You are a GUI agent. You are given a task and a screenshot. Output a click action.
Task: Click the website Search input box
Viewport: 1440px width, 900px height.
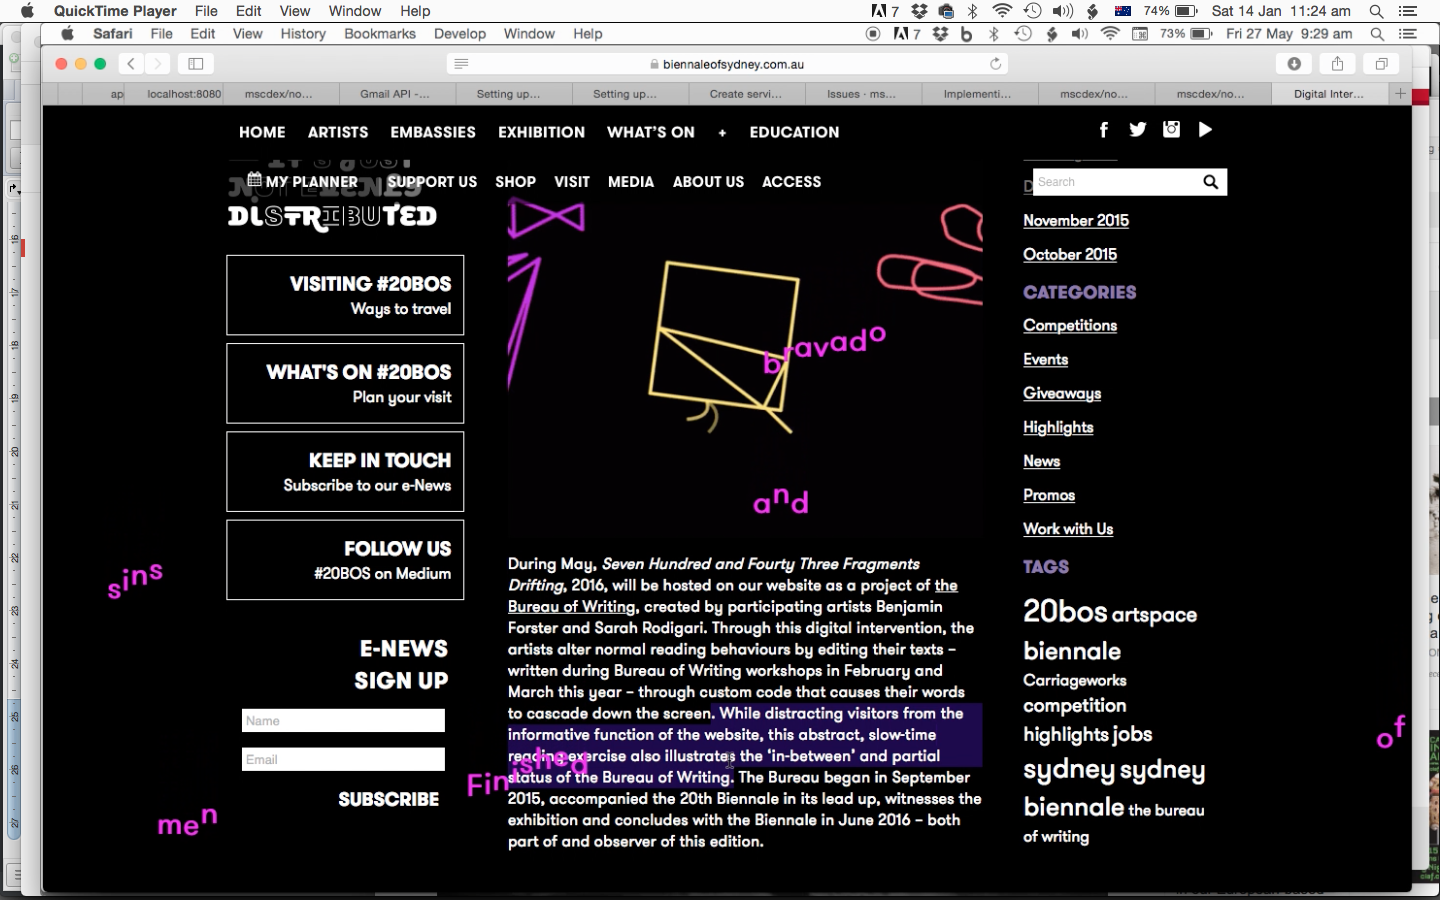pyautogui.click(x=1116, y=182)
